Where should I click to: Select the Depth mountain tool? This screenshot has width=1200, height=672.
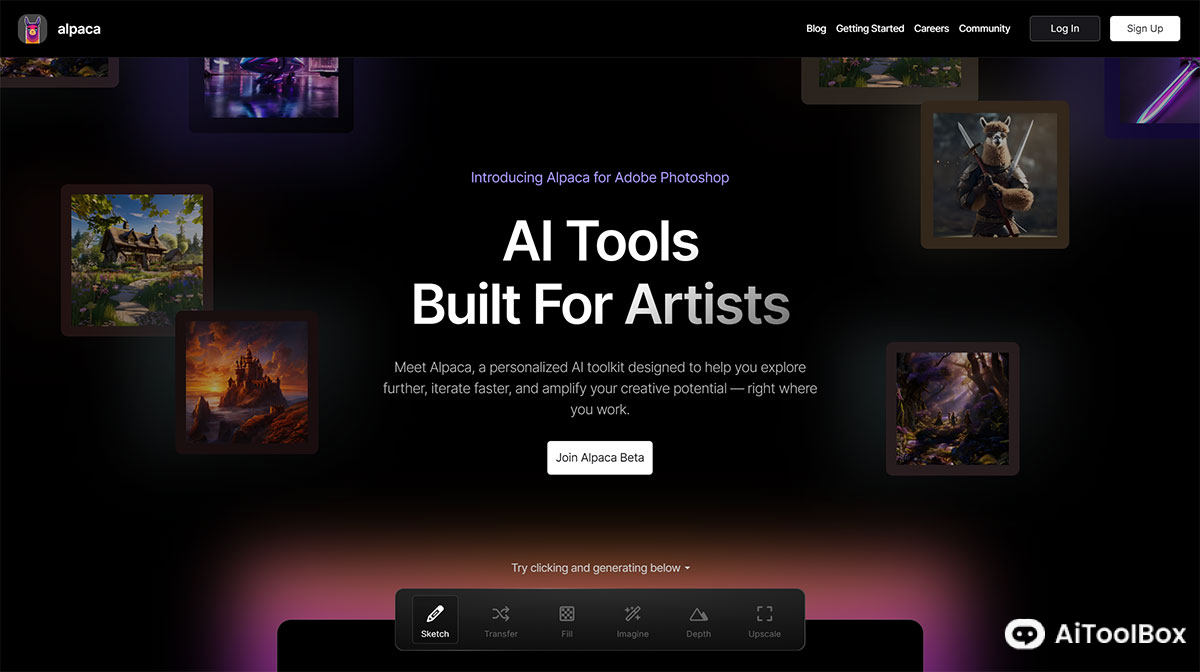(699, 620)
